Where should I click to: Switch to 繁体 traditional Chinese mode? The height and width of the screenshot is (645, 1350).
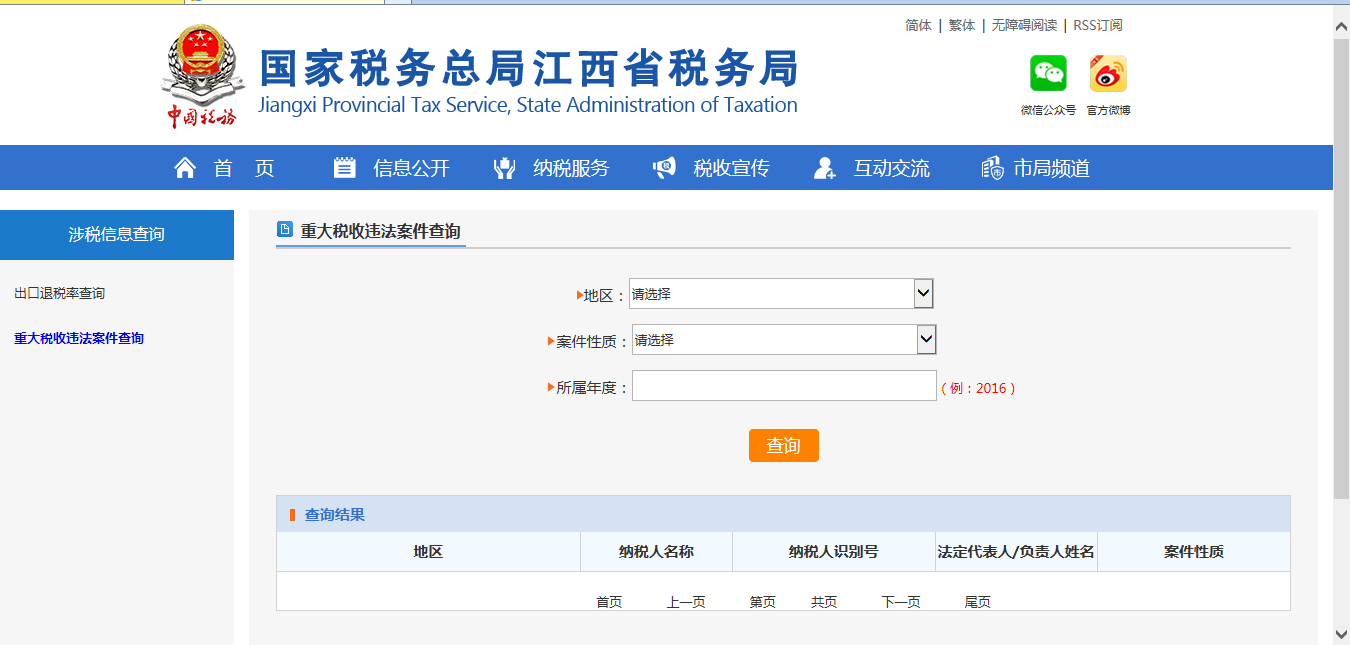coord(961,24)
